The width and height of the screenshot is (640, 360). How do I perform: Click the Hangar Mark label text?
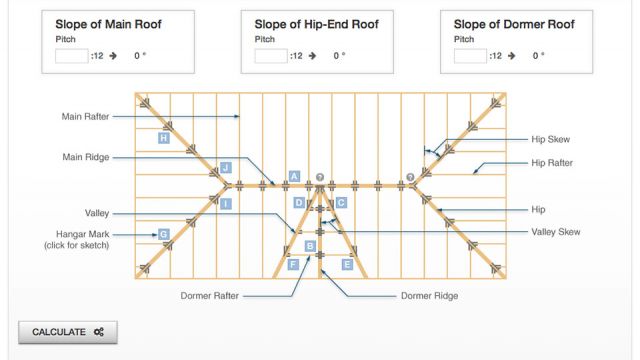[82, 234]
